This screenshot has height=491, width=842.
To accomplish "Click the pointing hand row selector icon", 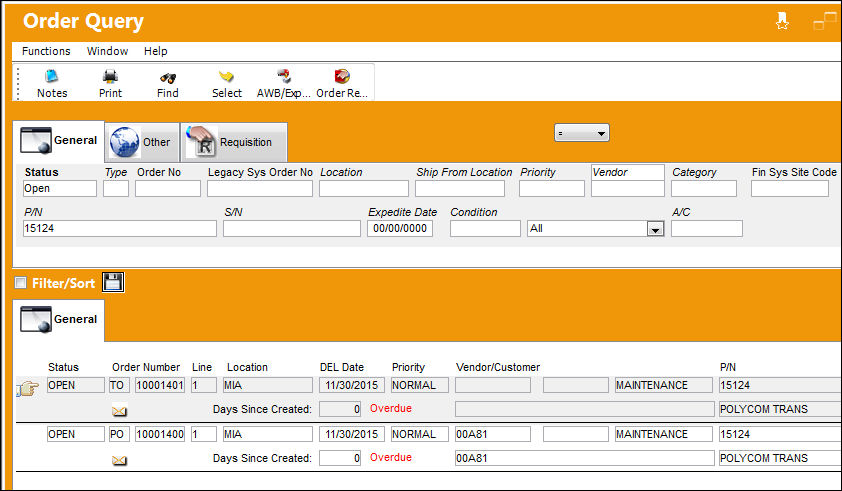I will (x=27, y=388).
